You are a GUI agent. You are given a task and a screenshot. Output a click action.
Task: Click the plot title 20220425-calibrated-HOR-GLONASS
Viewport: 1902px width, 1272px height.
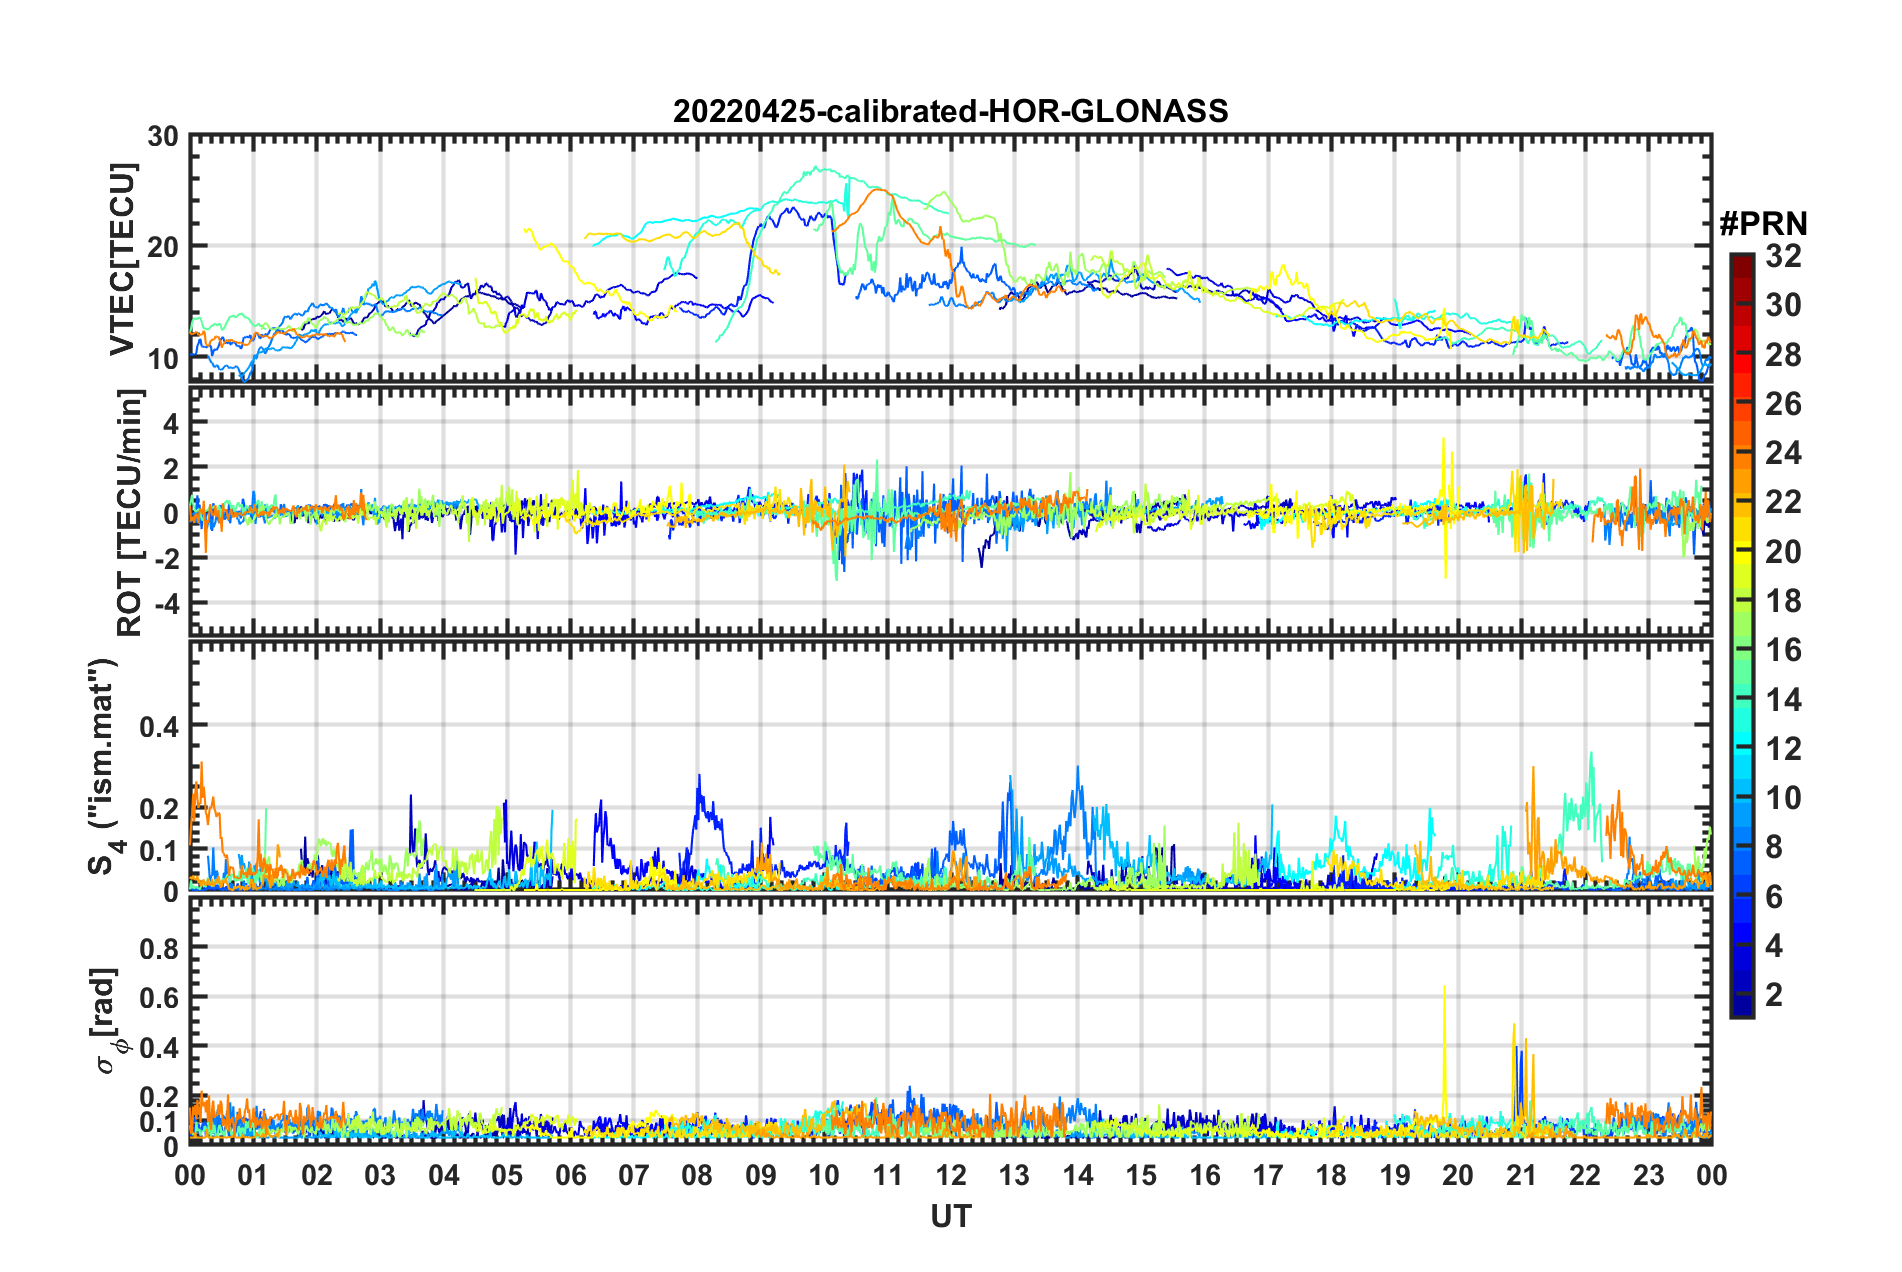[x=950, y=111]
